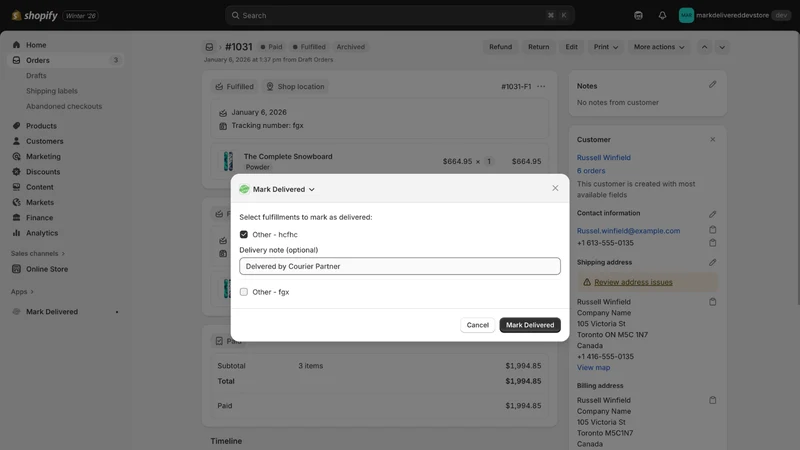The image size is (800, 450).
Task: Uncheck the 'Other - hcfhc' fulfillment checkbox
Action: [244, 234]
